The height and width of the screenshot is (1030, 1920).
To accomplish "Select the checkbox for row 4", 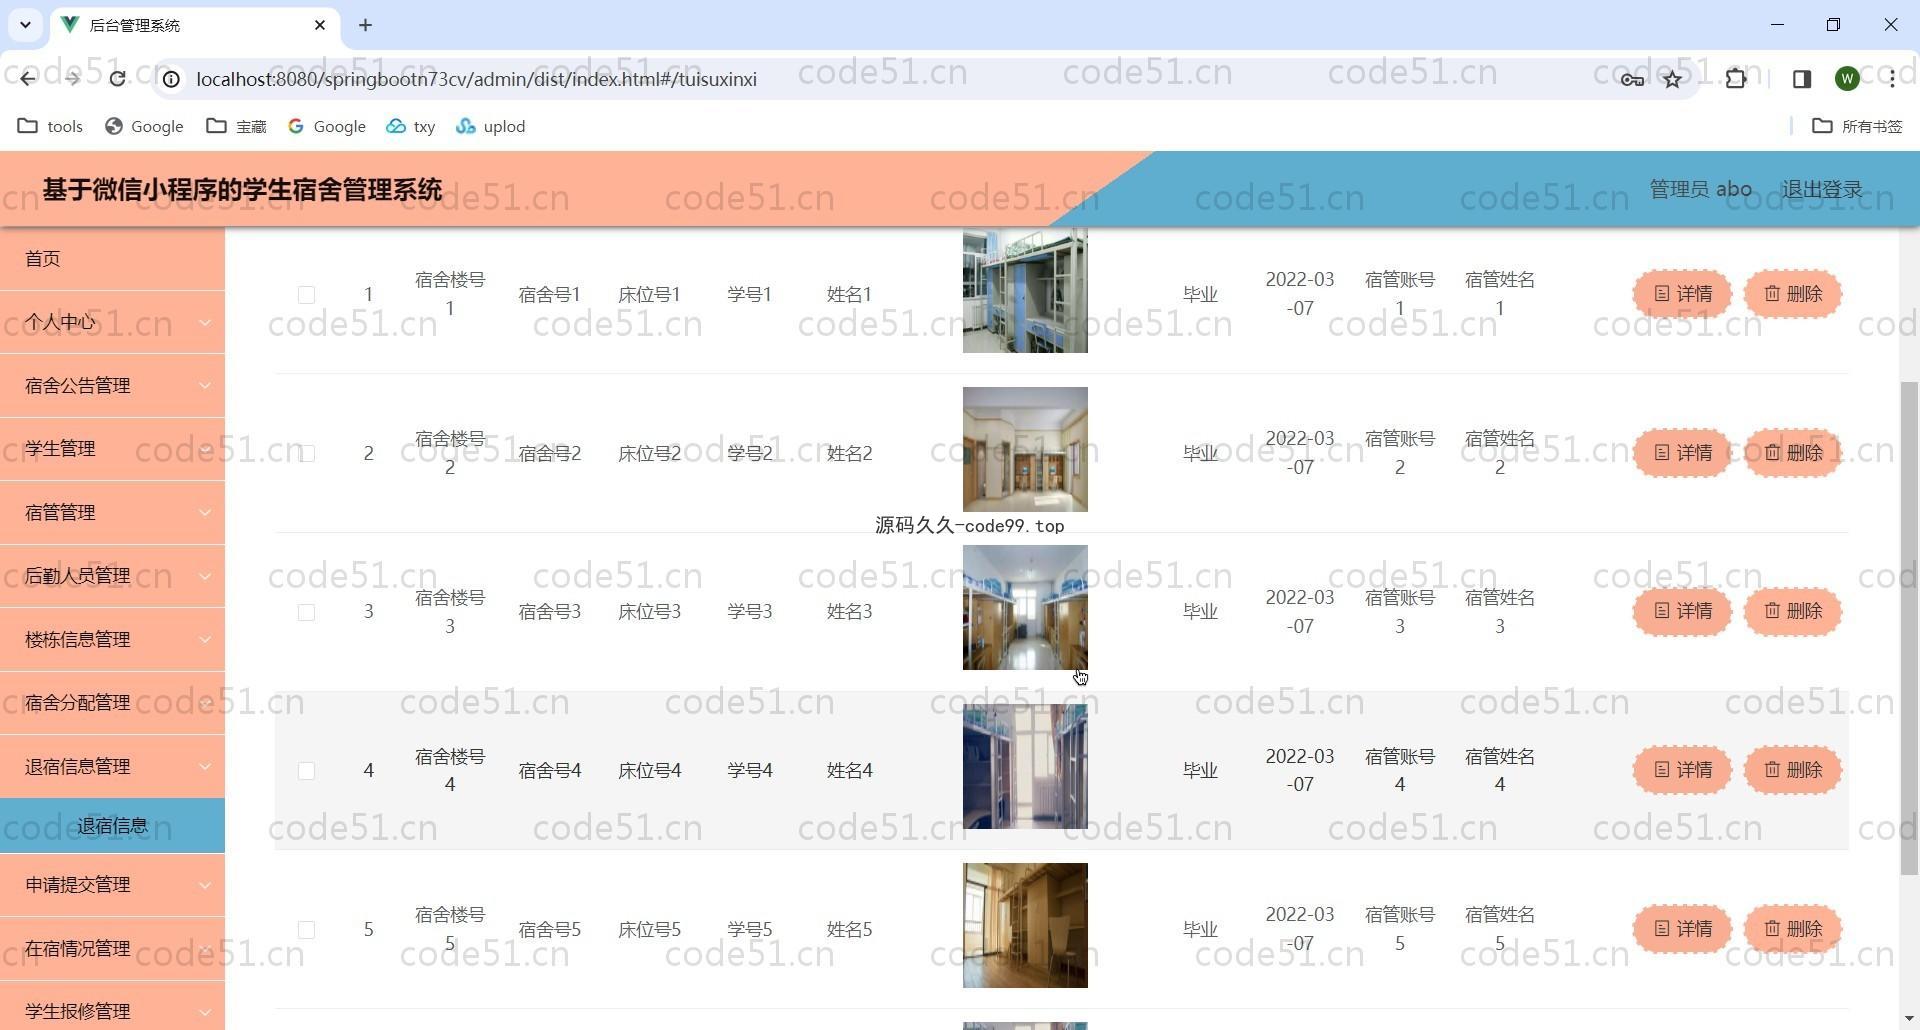I will pos(306,771).
